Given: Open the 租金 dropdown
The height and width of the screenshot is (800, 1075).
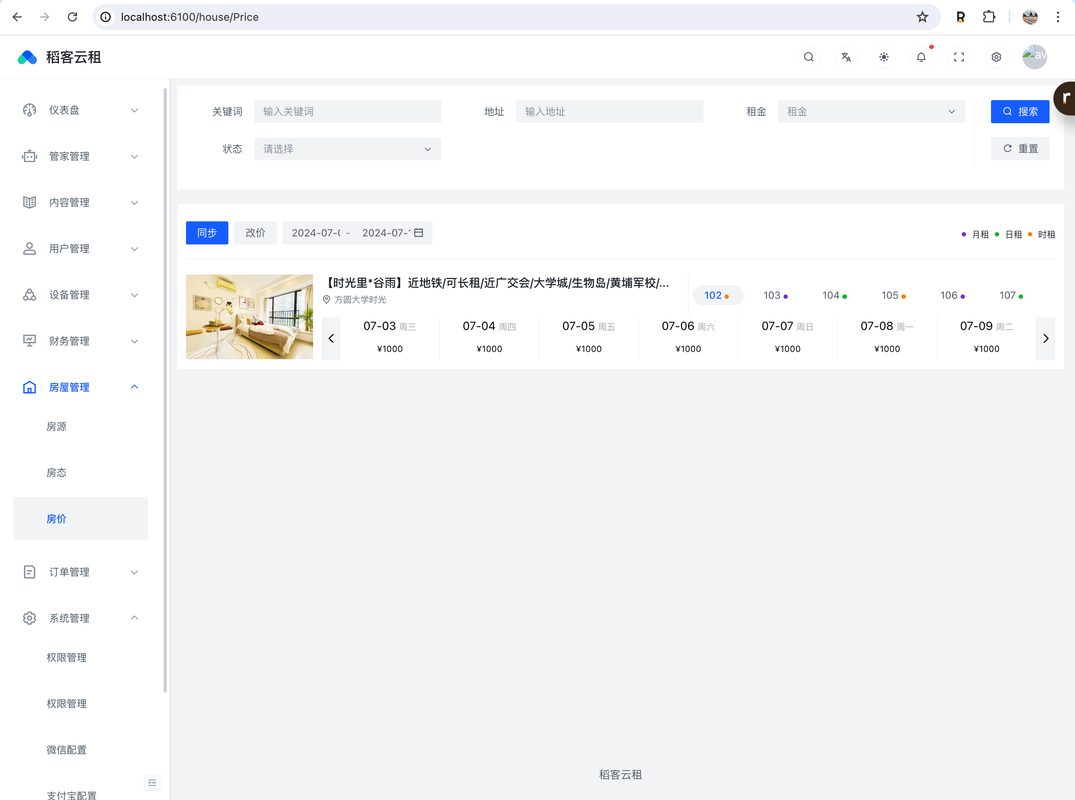Looking at the screenshot, I should pos(871,112).
